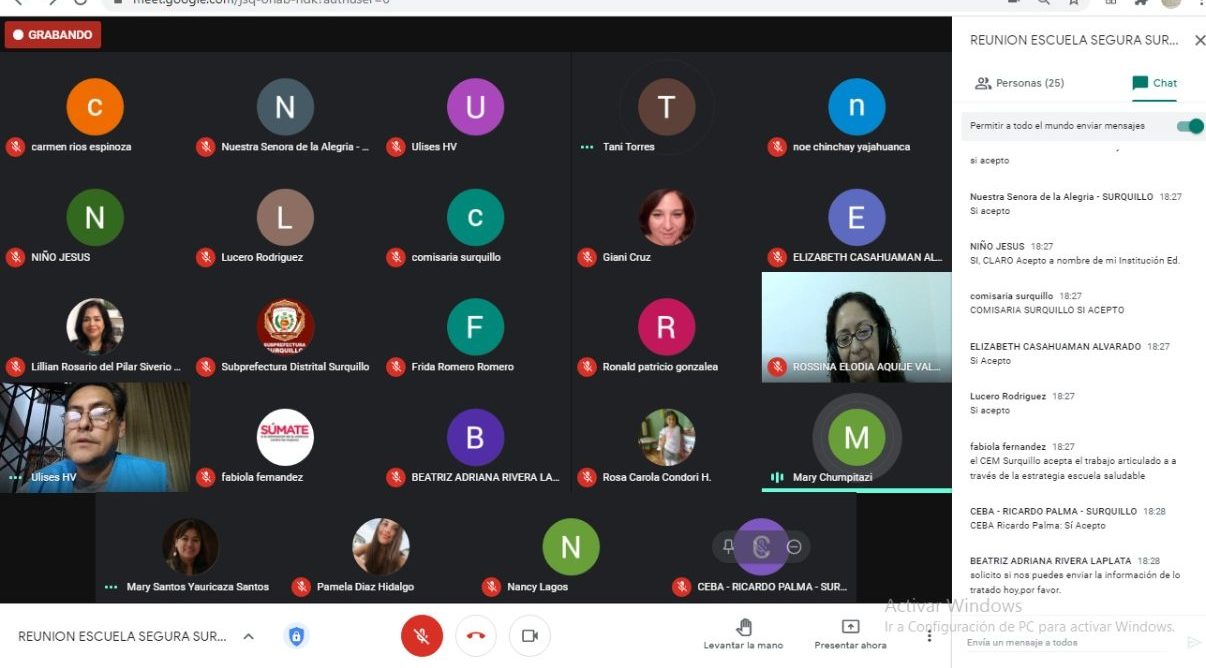Viewport: 1206px width, 668px height.
Task: Click the Envía un mensaje a todos field
Action: (x=1070, y=643)
